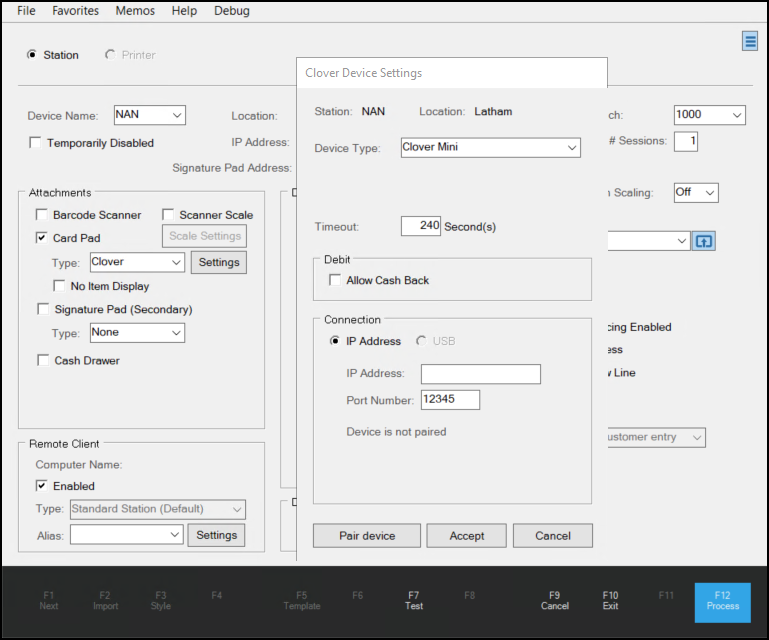This screenshot has width=769, height=640.
Task: Click the F5 Template function key
Action: 302,601
